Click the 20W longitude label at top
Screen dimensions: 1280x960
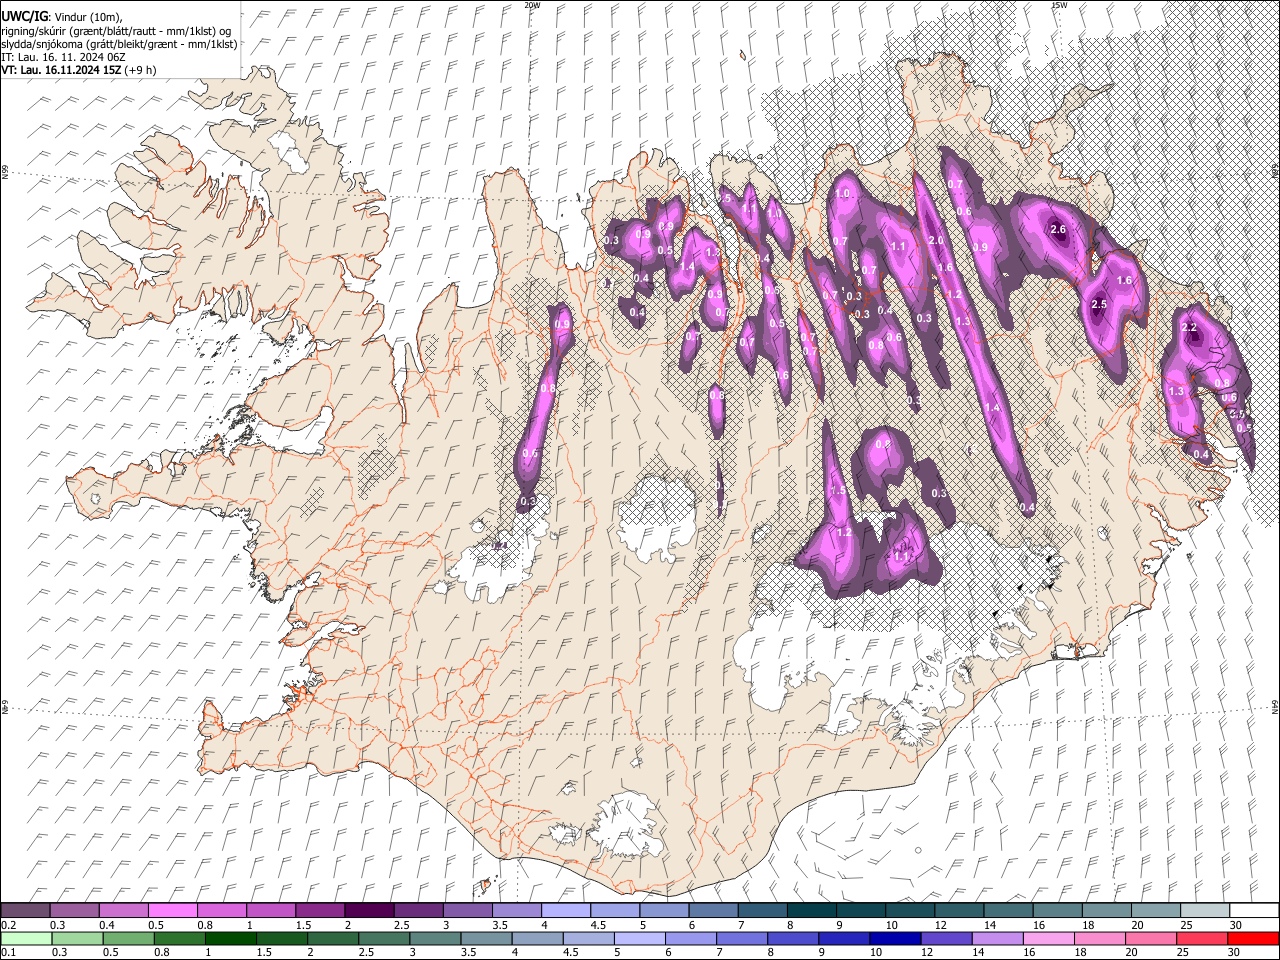click(x=532, y=5)
